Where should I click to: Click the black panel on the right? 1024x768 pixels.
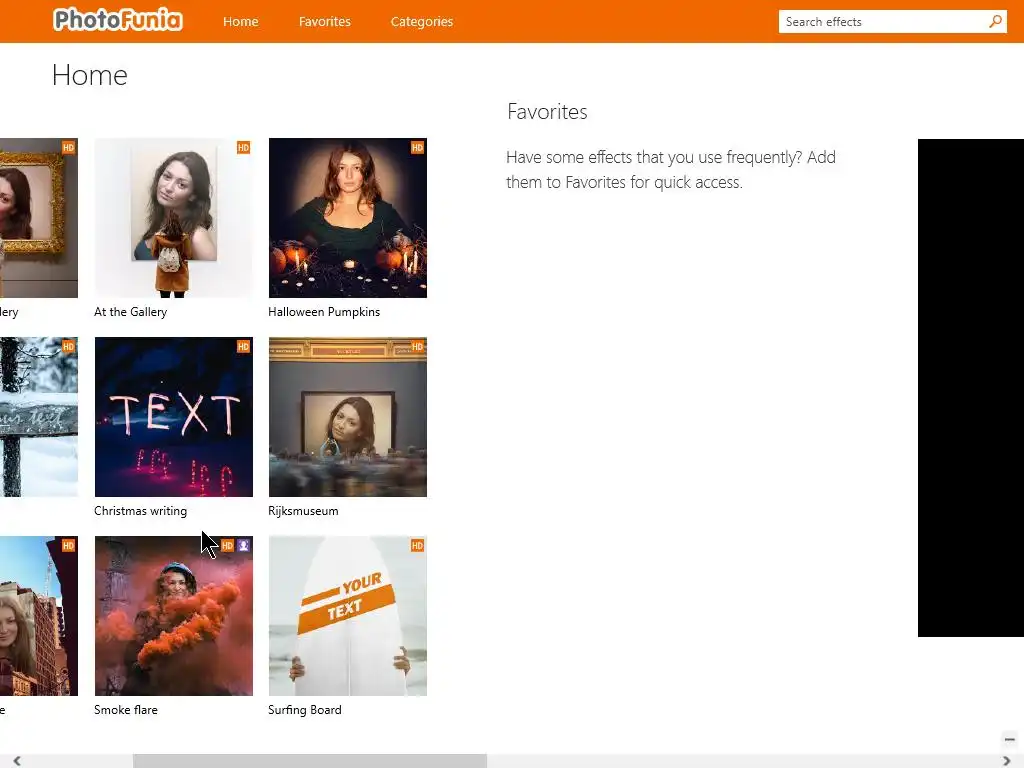[970, 387]
